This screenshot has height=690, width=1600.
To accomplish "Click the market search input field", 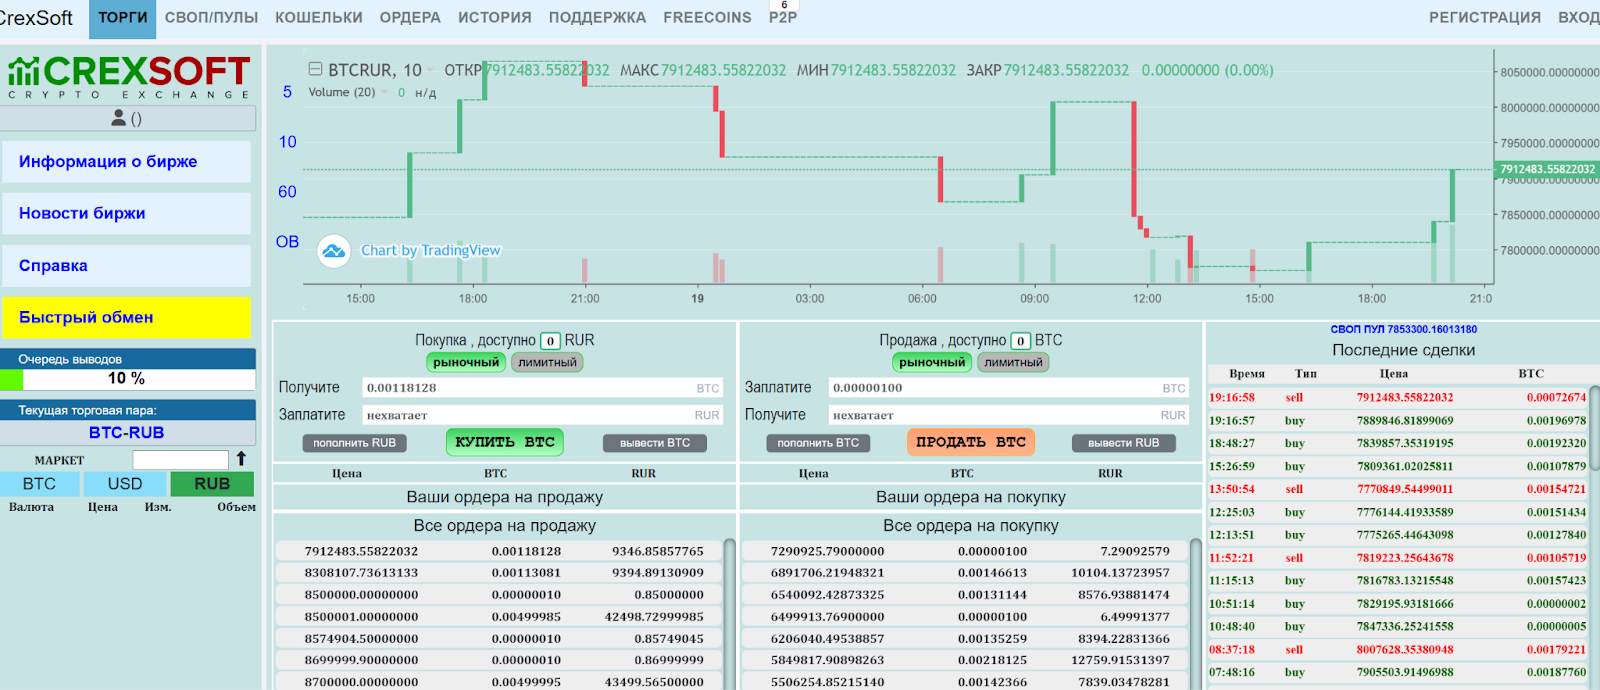I will tap(180, 460).
